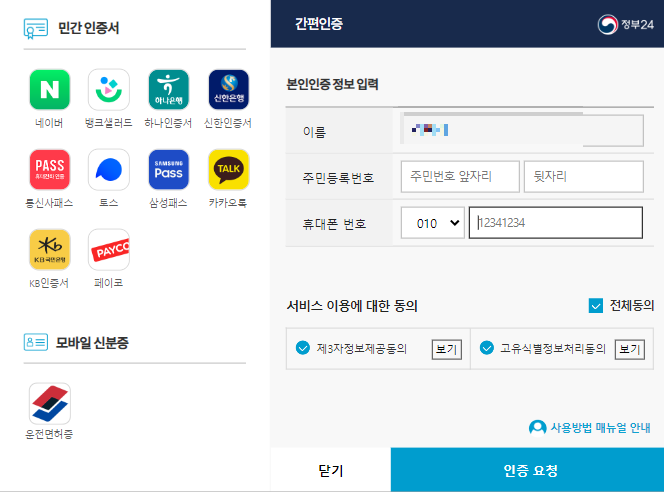Open the 010 phone prefix dropdown
The image size is (664, 492).
coord(433,223)
